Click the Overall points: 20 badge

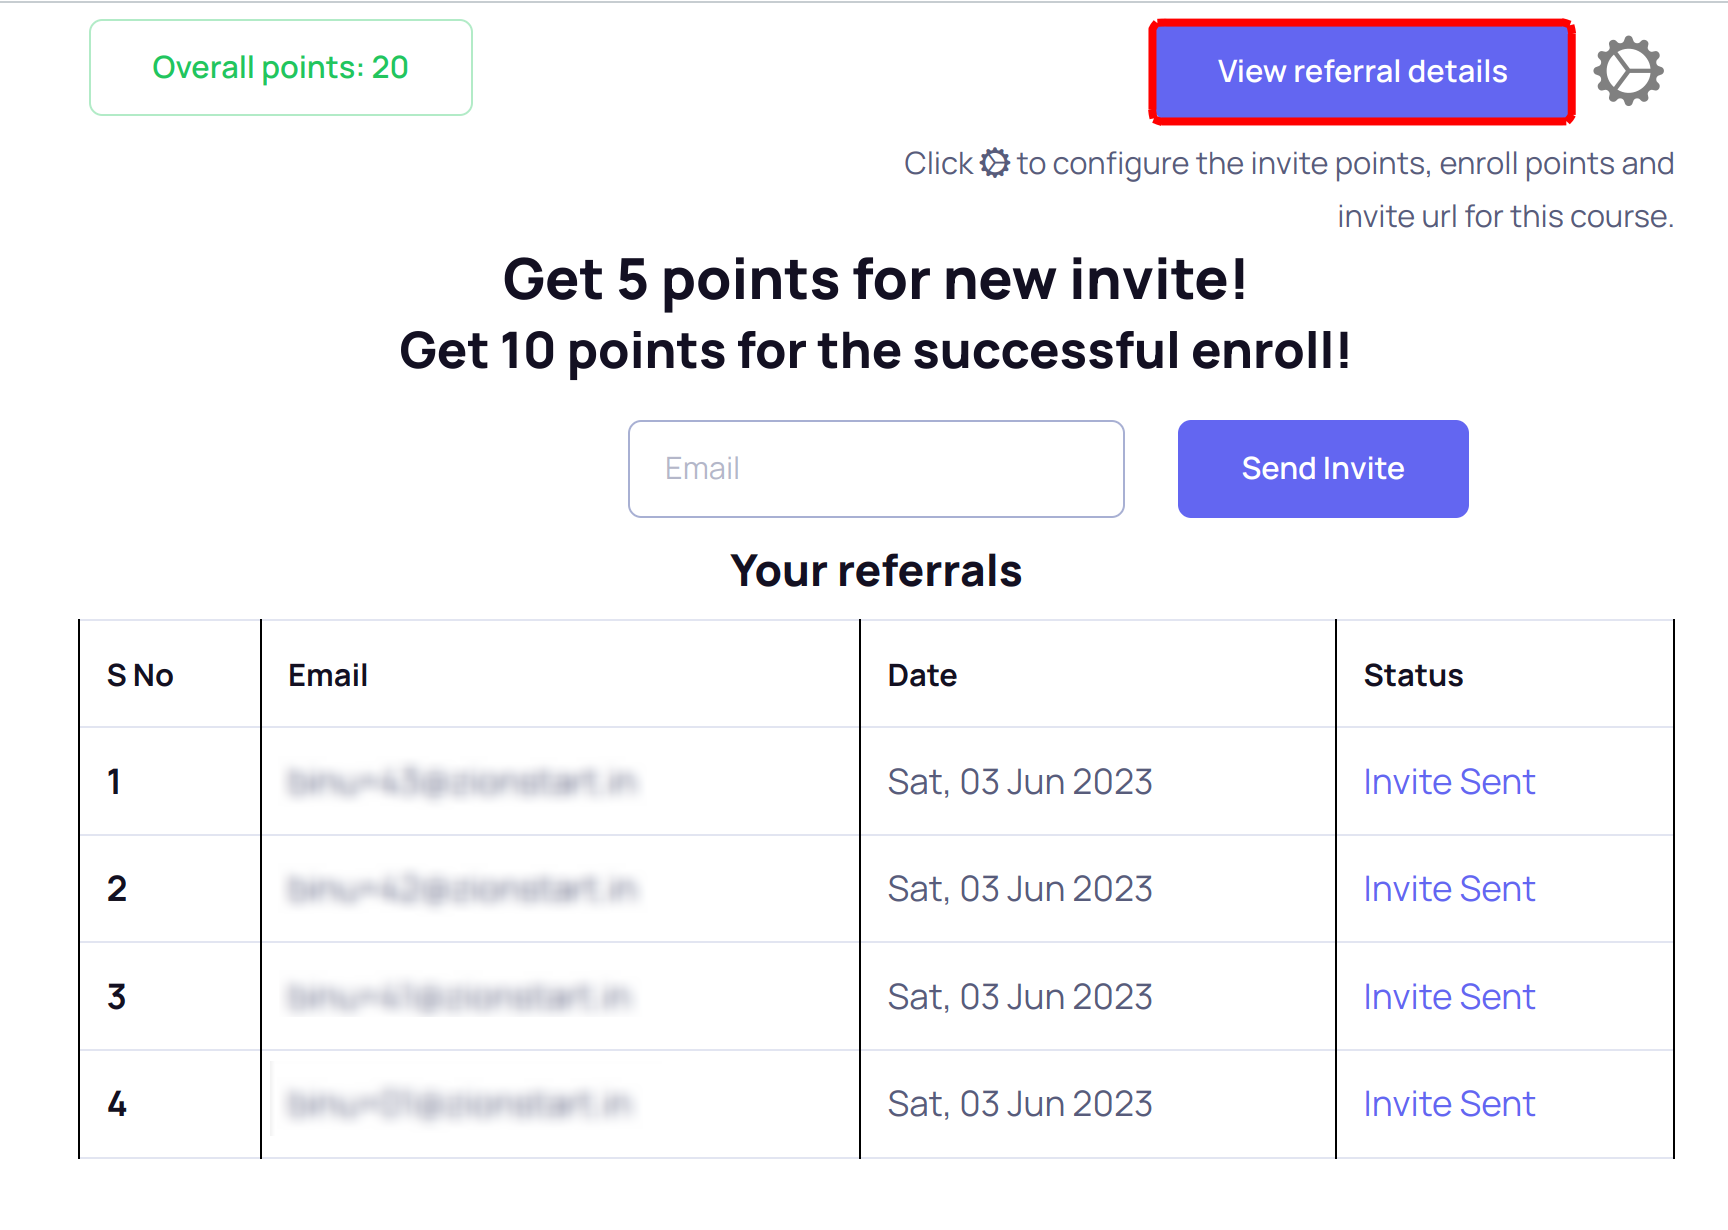point(280,68)
